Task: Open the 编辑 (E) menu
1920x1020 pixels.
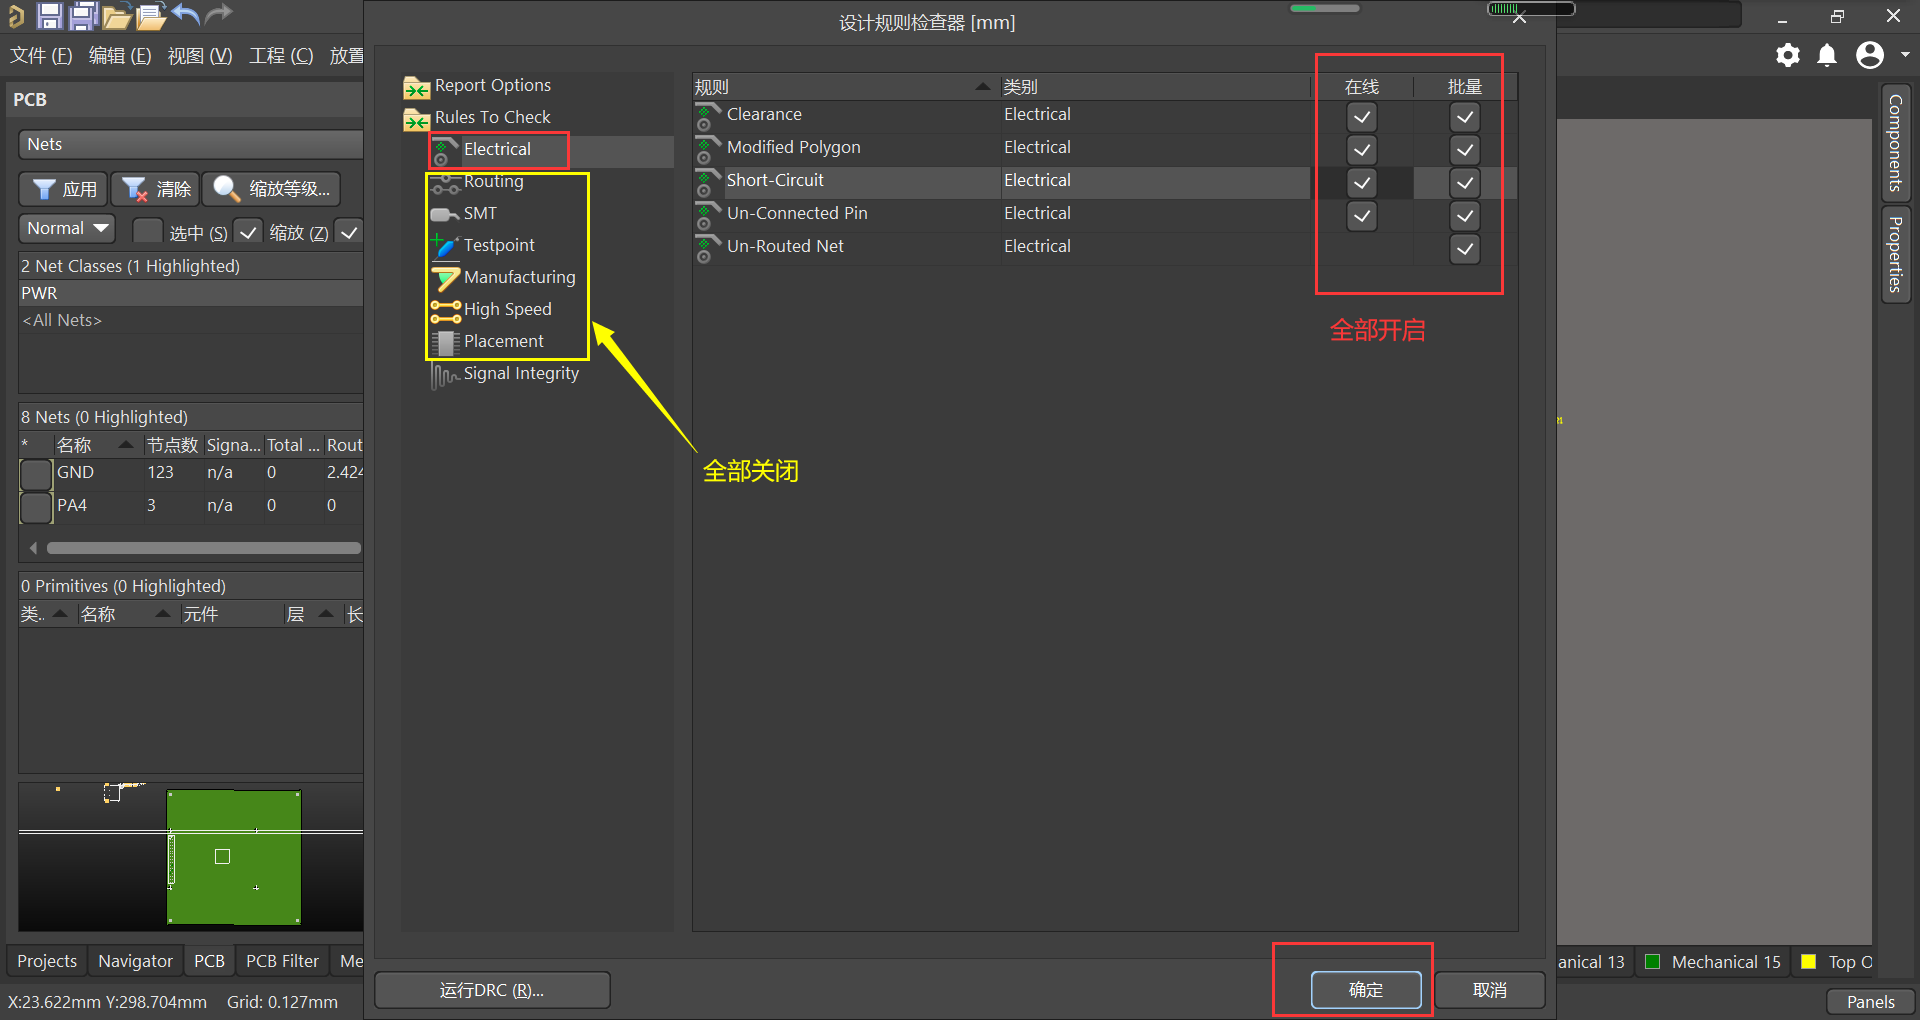Action: [120, 56]
